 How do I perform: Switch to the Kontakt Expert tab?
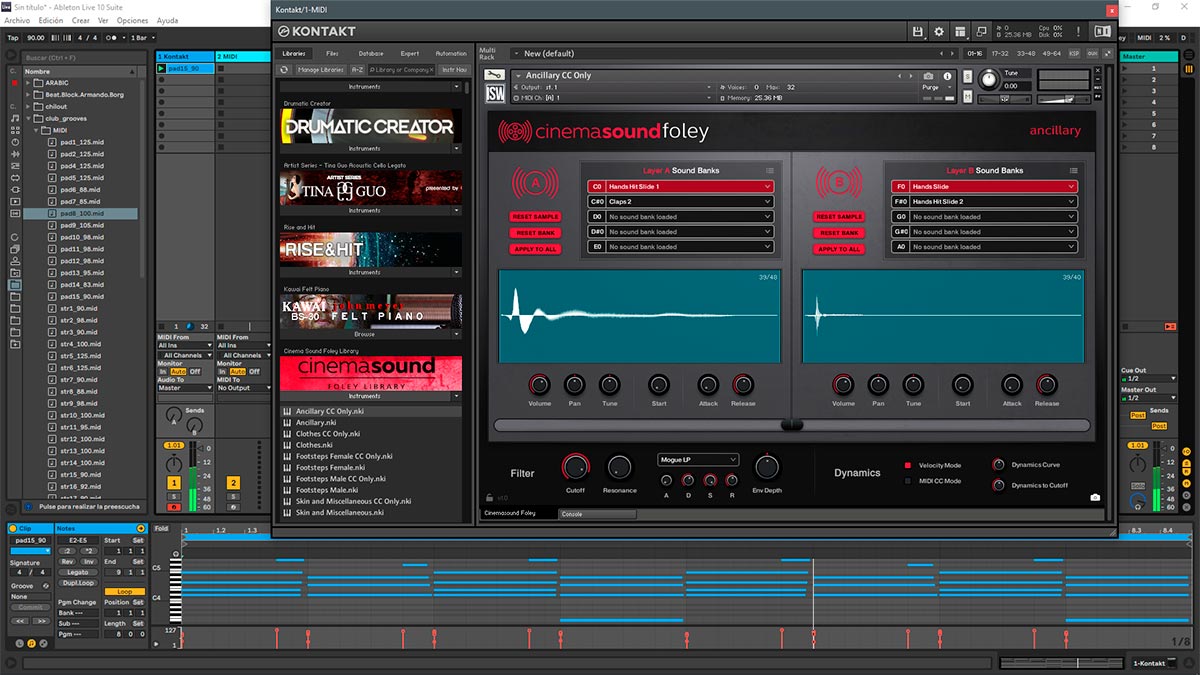click(x=410, y=53)
